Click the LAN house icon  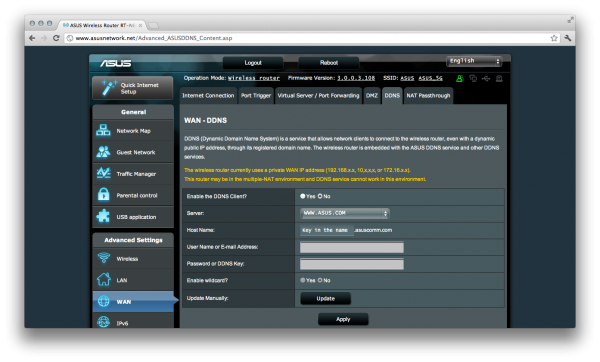(103, 279)
